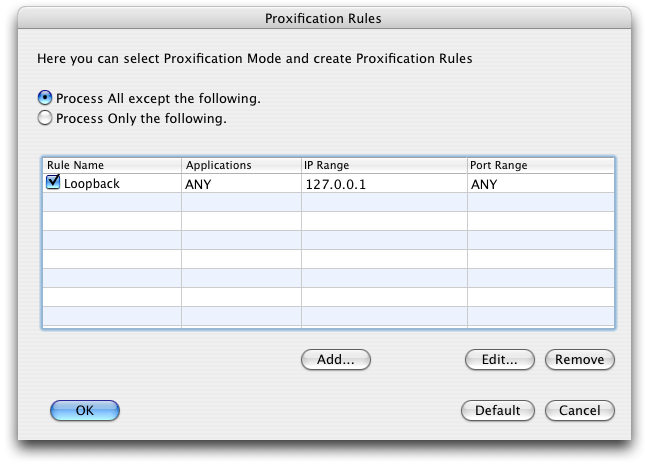
Task: Click the Rule Name column header
Action: pyautogui.click(x=111, y=165)
